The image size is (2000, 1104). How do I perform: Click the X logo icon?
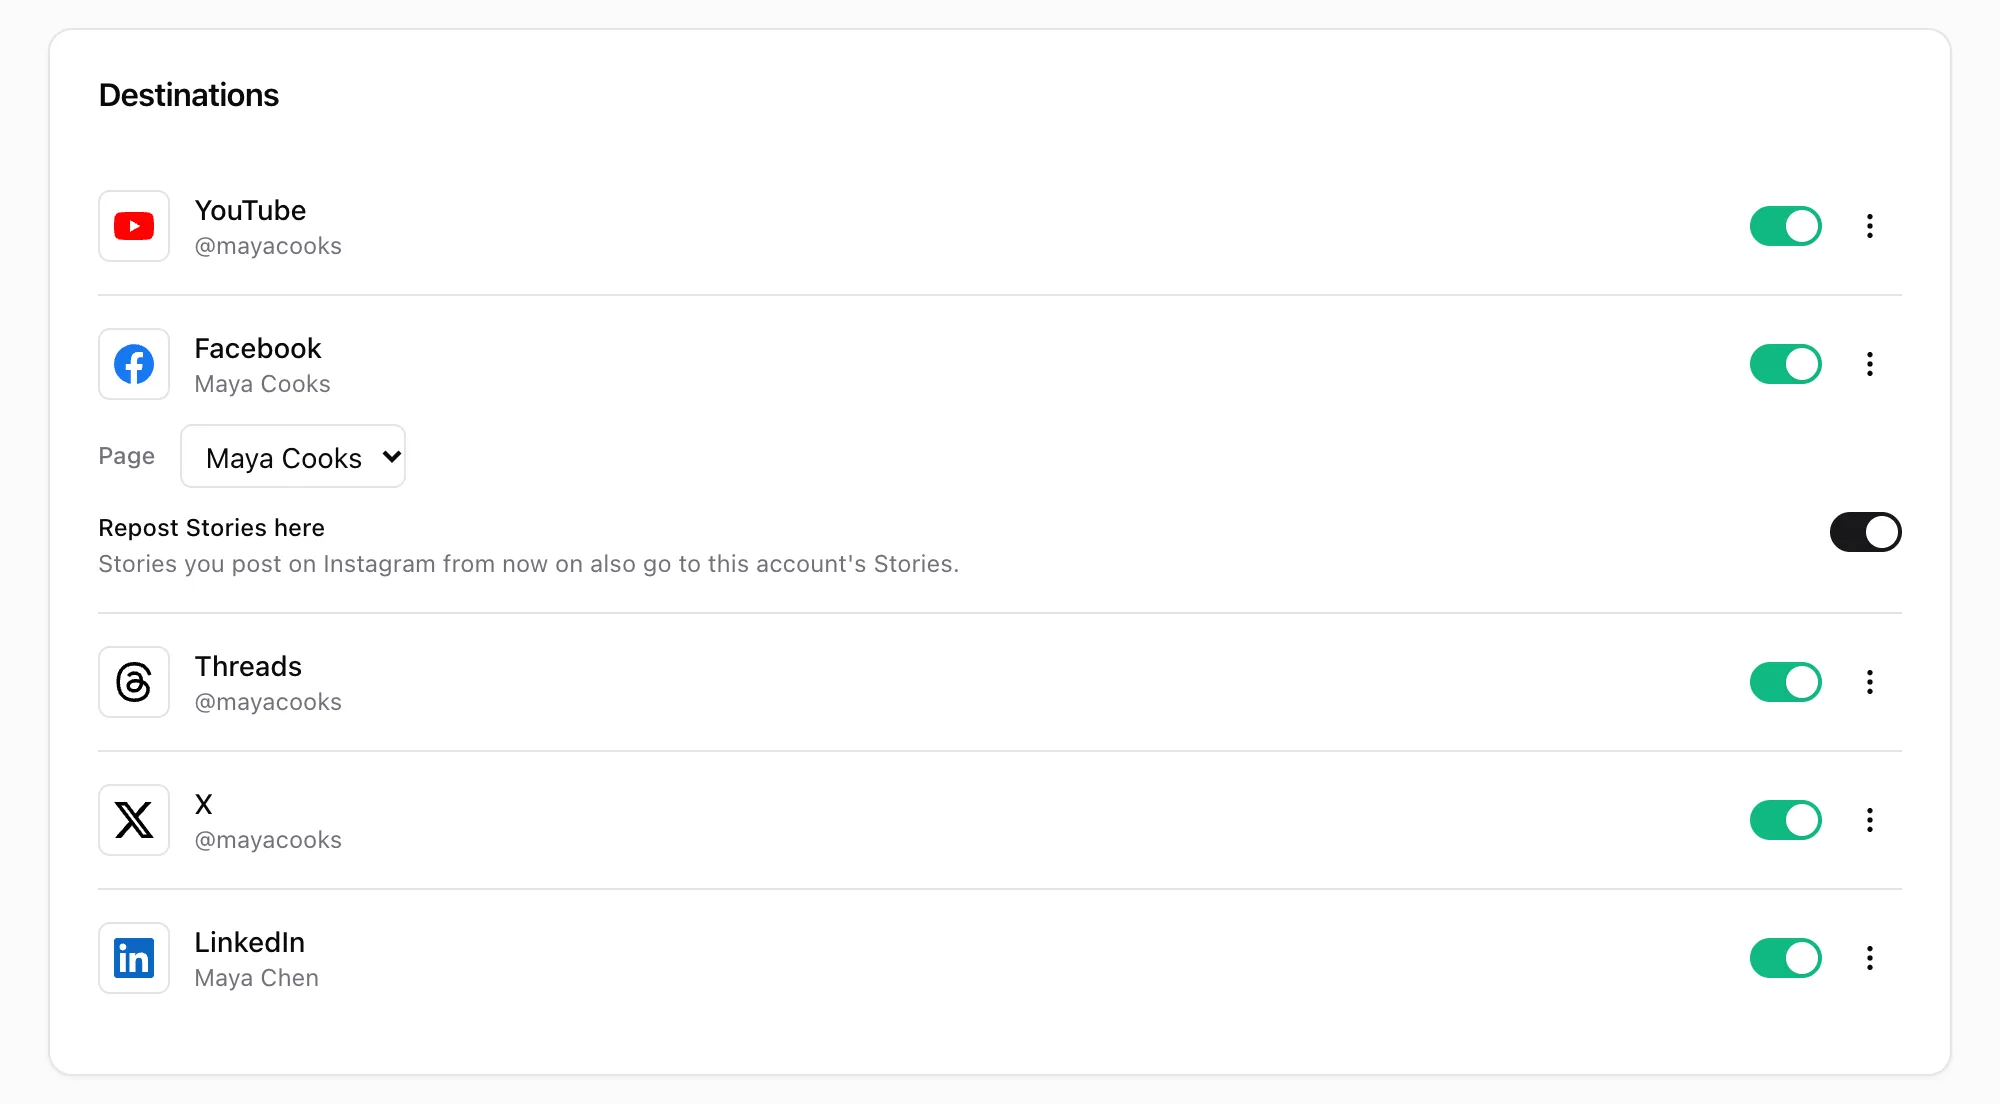click(x=134, y=820)
